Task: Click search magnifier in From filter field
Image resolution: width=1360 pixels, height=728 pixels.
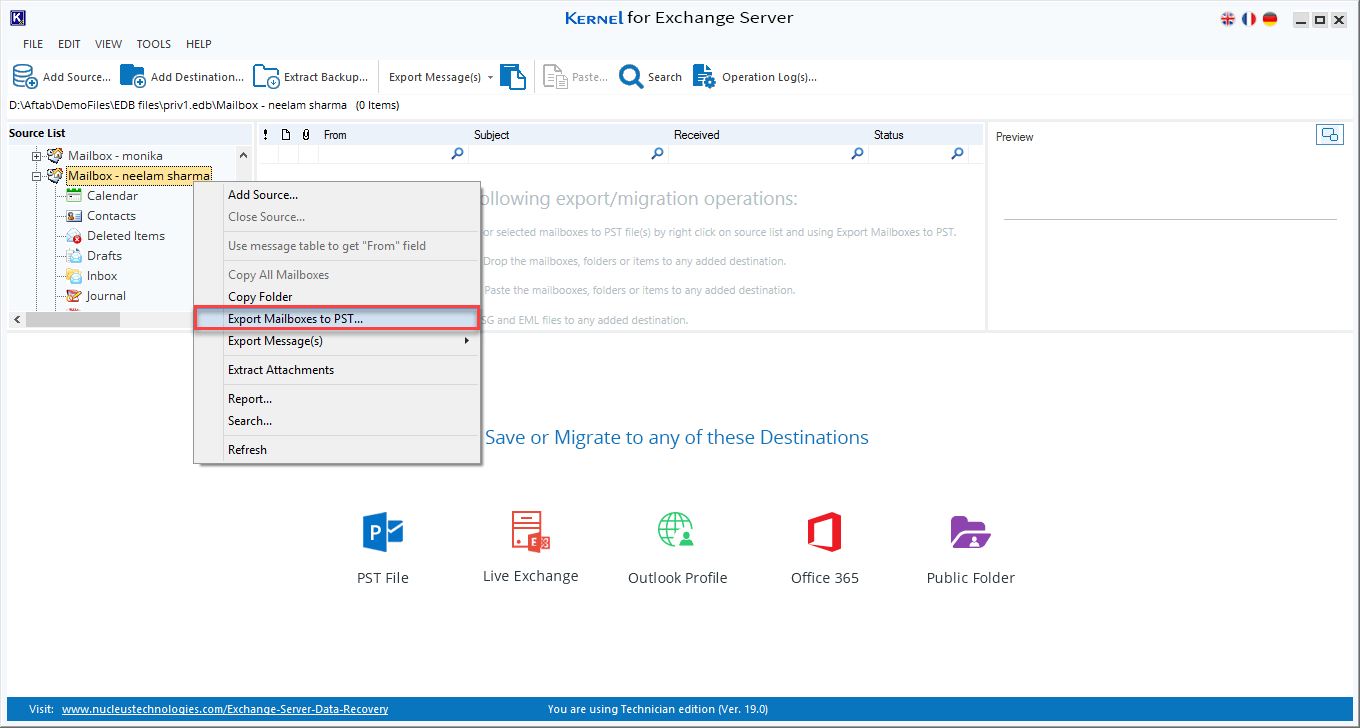Action: click(457, 153)
